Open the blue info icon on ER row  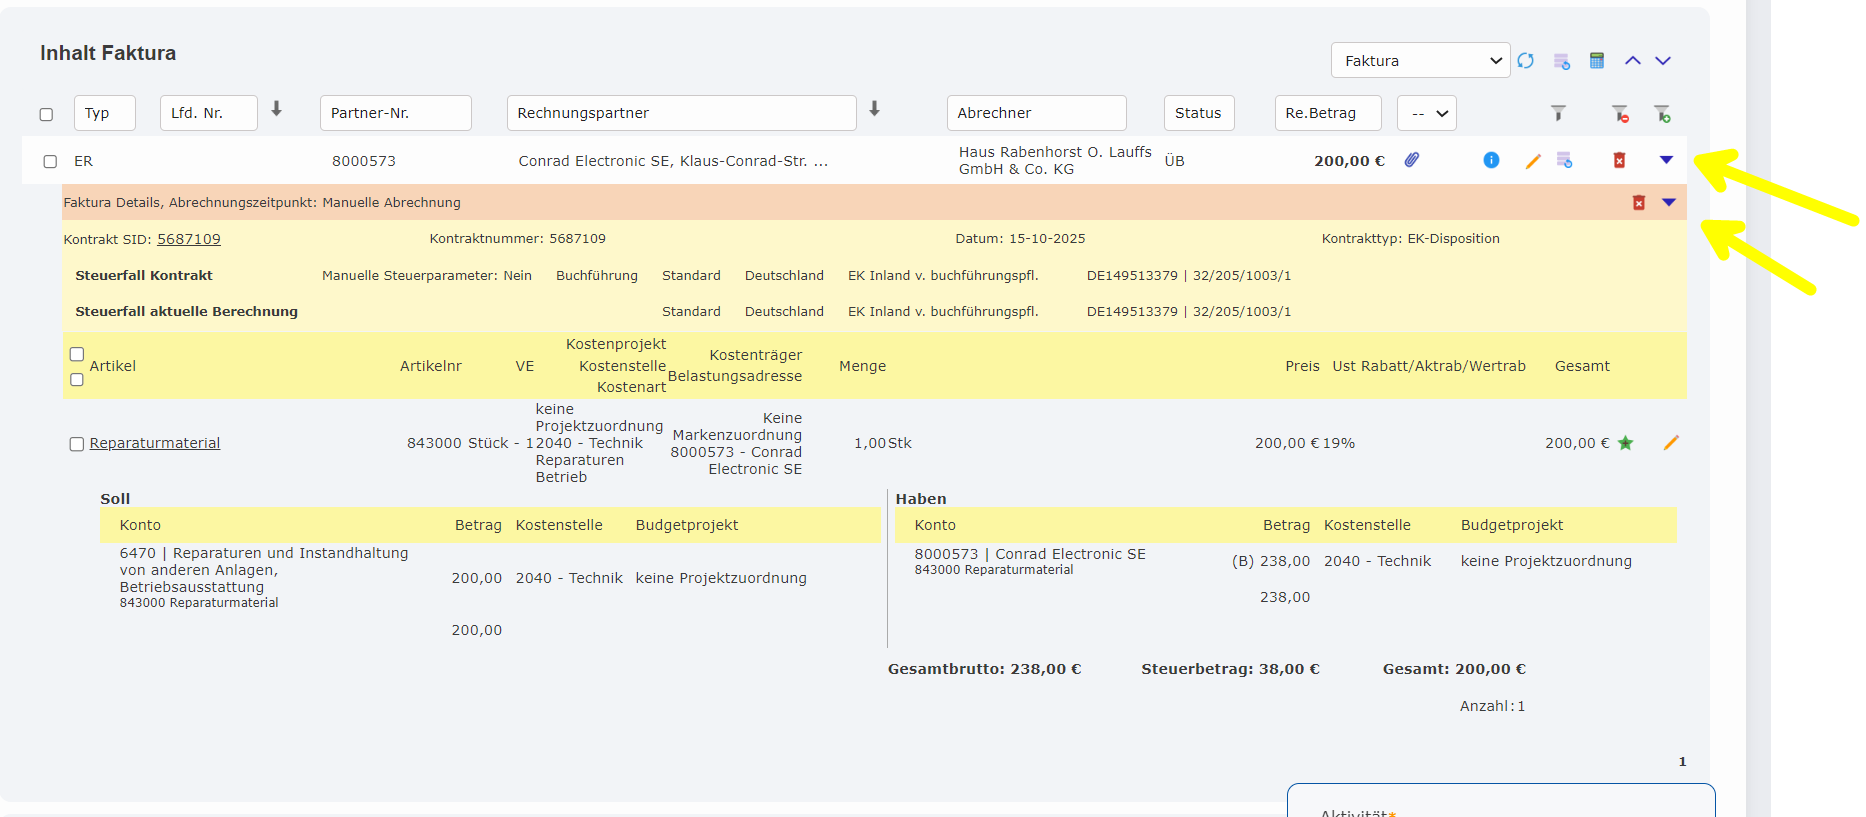tap(1491, 160)
